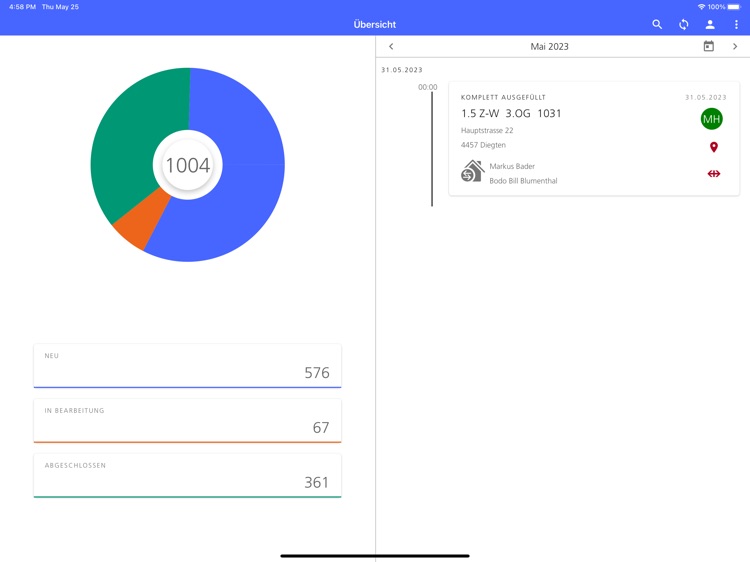Tap the 31.05.2023 date heading in timeline

(402, 70)
